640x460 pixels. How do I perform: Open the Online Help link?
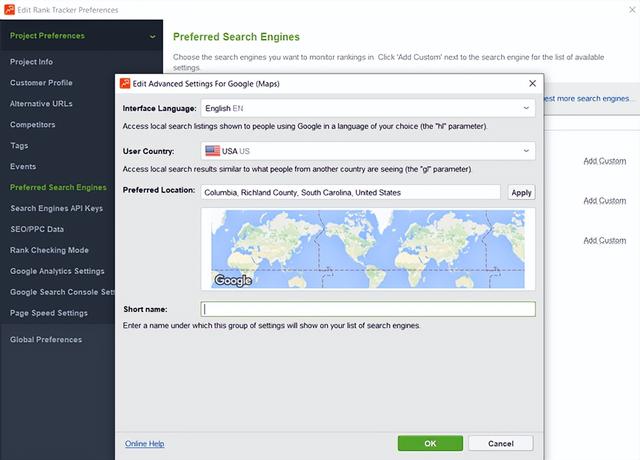pos(144,444)
